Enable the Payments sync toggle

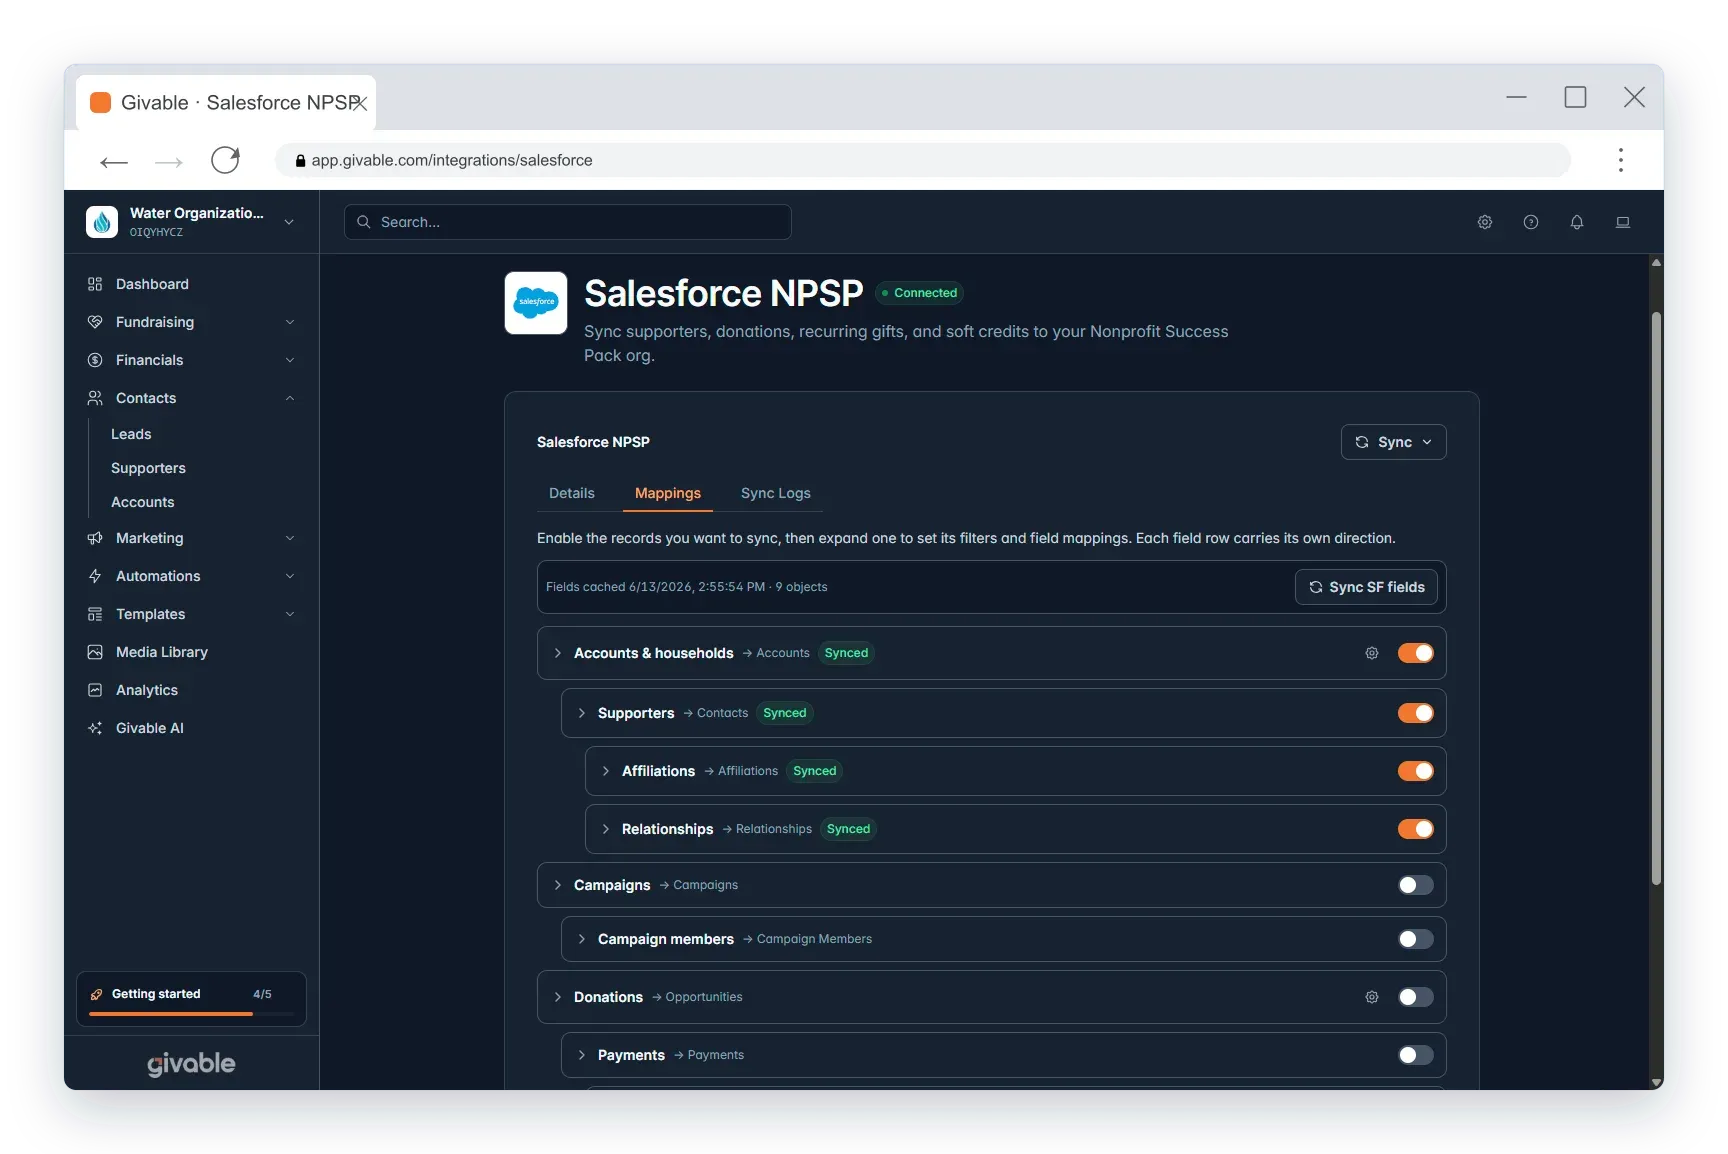(x=1416, y=1055)
